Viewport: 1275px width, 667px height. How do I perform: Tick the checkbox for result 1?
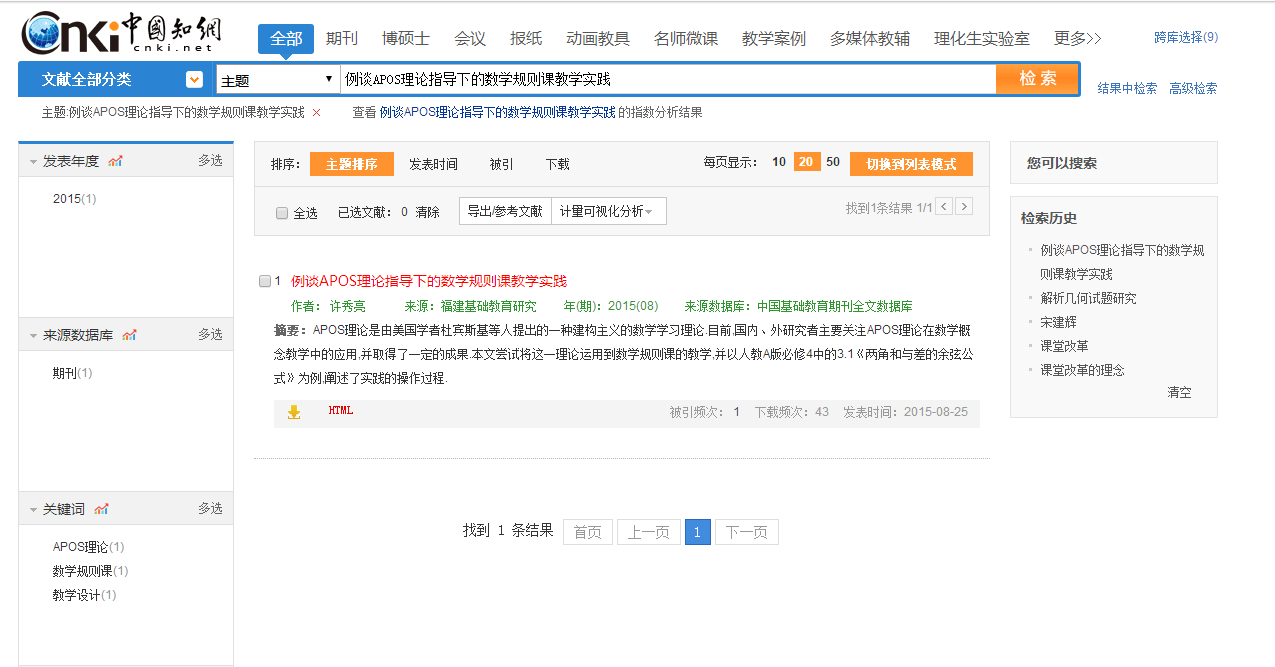point(264,281)
